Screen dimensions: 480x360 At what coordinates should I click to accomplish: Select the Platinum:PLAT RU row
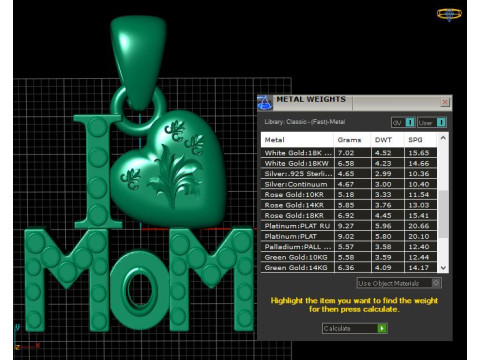tap(349, 226)
